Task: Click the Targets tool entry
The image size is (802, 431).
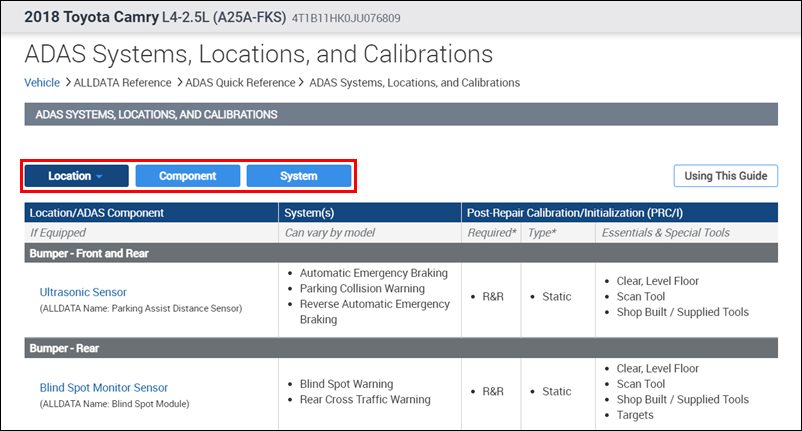Action: (x=635, y=415)
